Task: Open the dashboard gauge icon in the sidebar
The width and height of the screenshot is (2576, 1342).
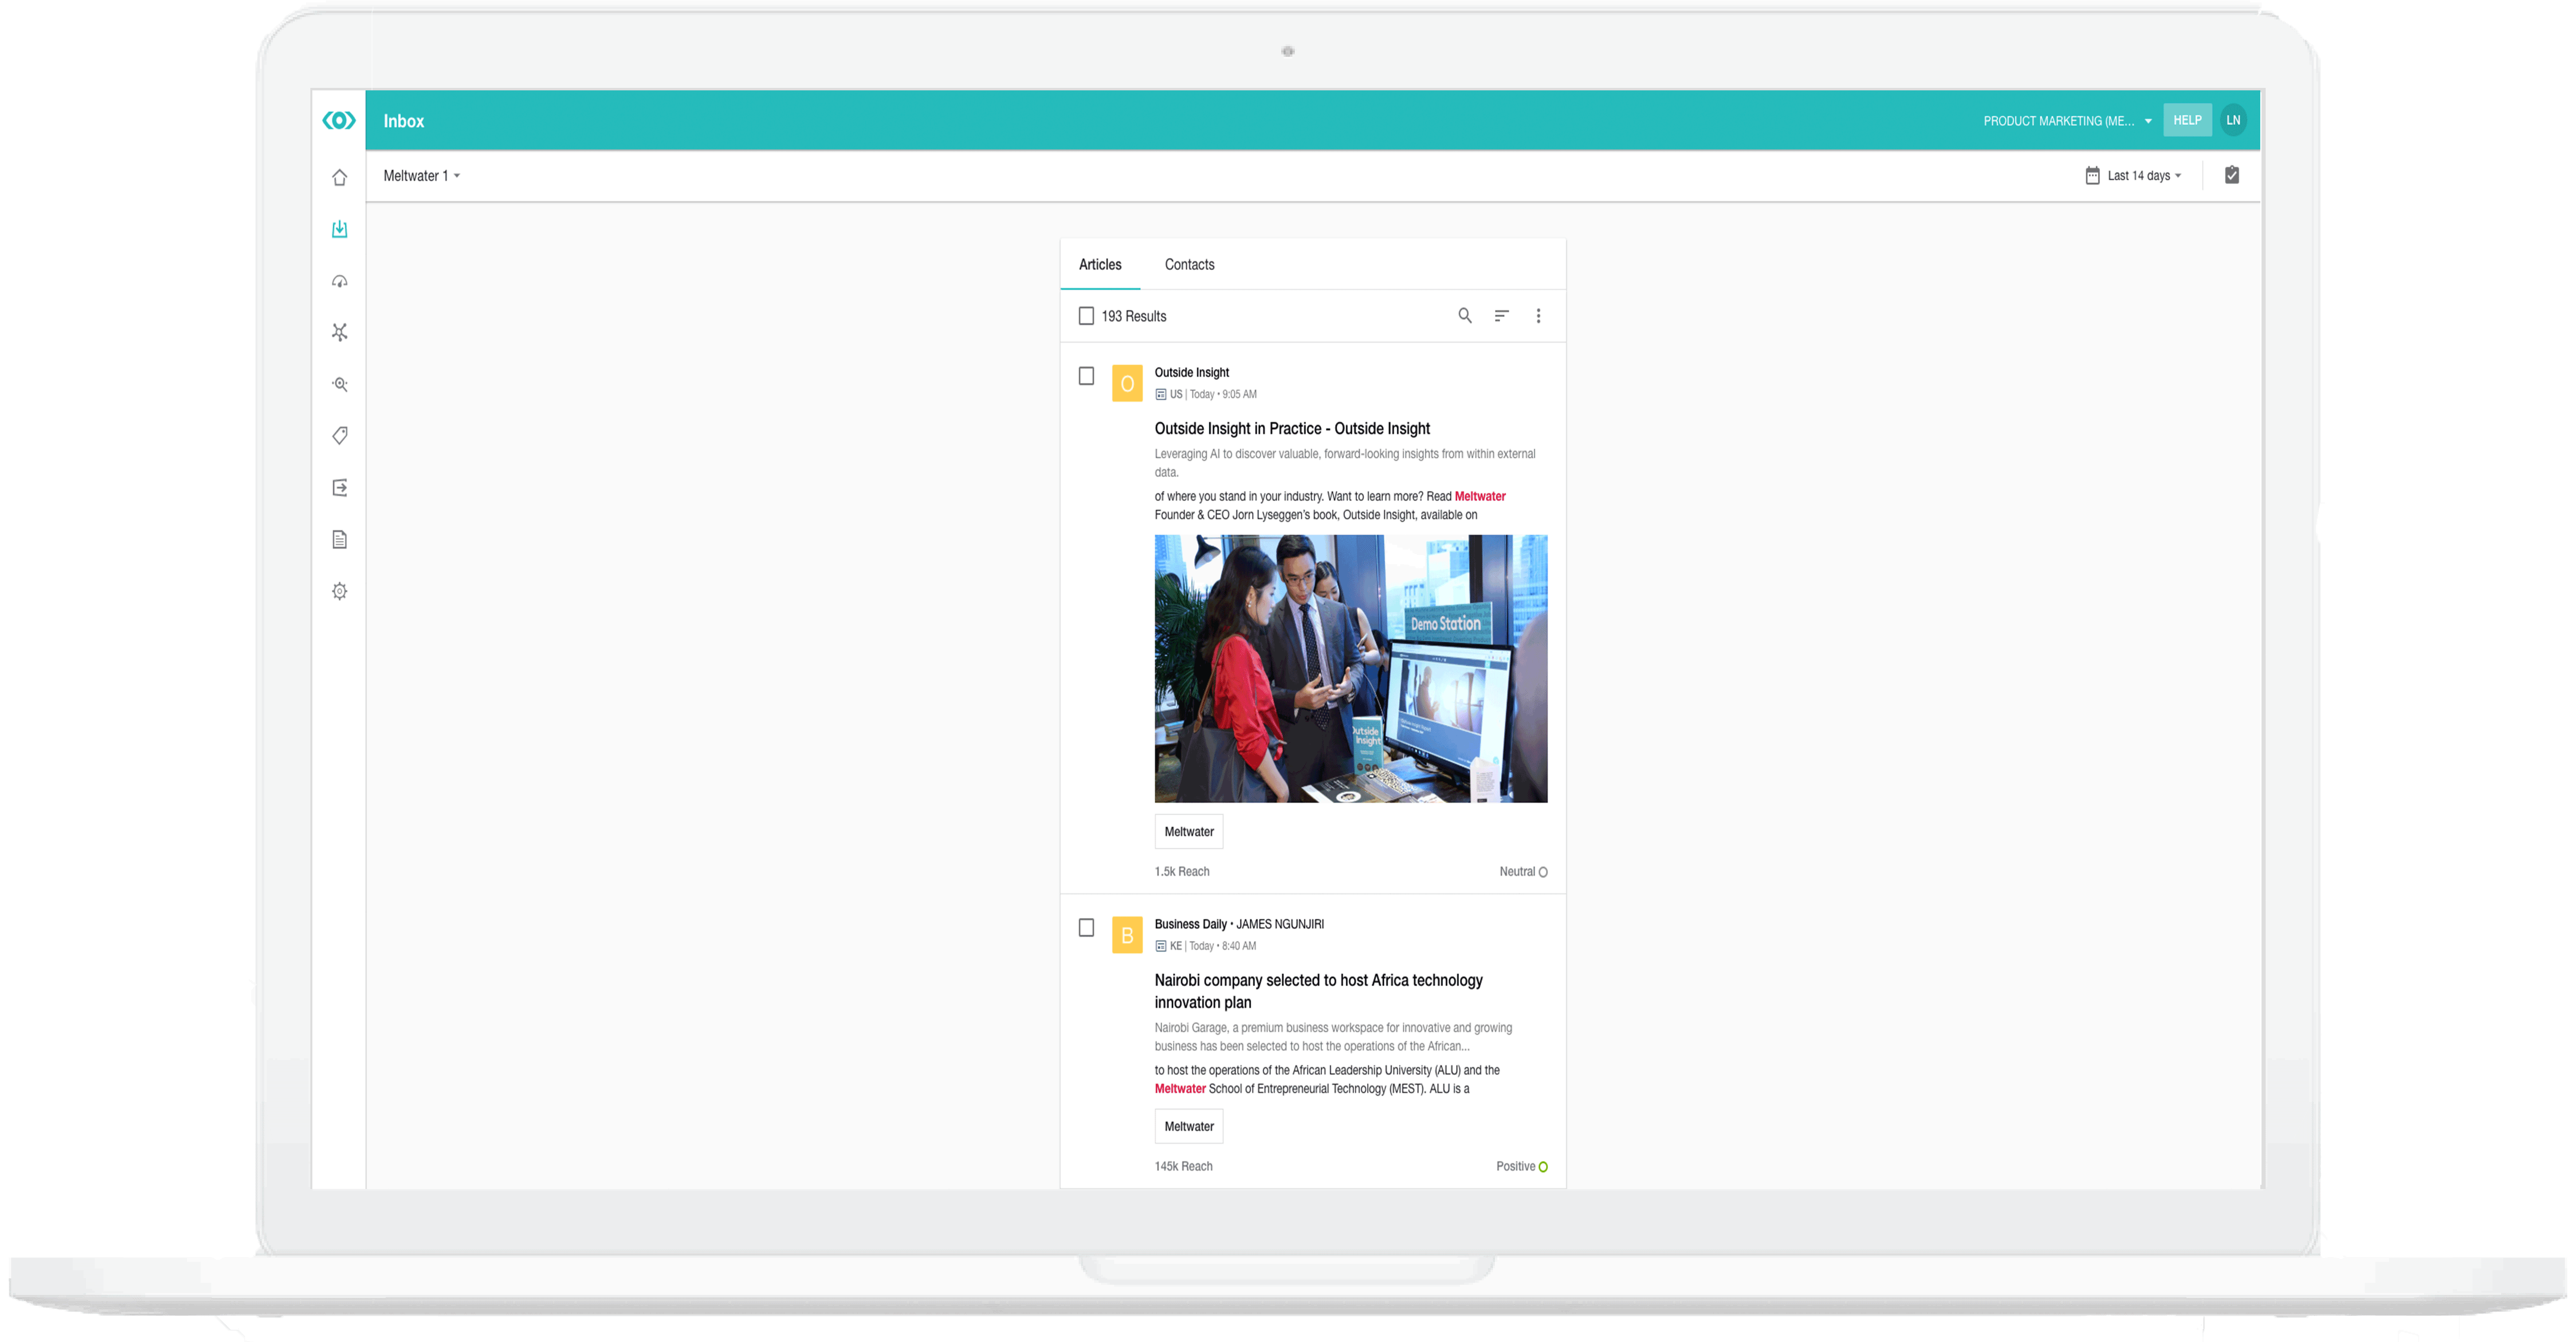Action: point(340,281)
